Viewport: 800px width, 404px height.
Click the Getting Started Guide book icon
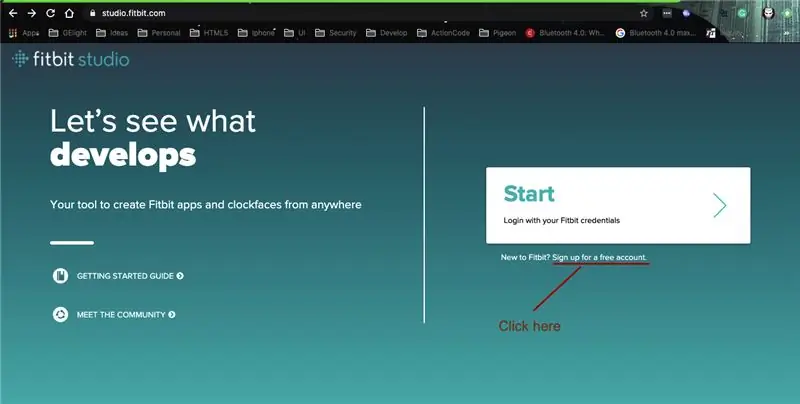(60, 276)
